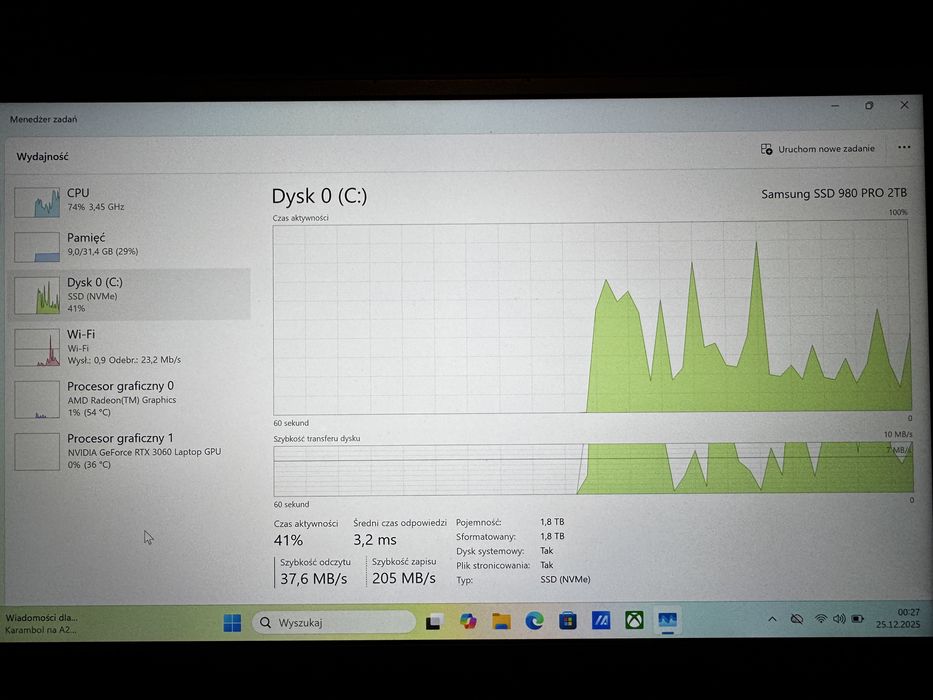The height and width of the screenshot is (700, 933).
Task: Launch the Xbox app from the taskbar
Action: click(x=634, y=620)
